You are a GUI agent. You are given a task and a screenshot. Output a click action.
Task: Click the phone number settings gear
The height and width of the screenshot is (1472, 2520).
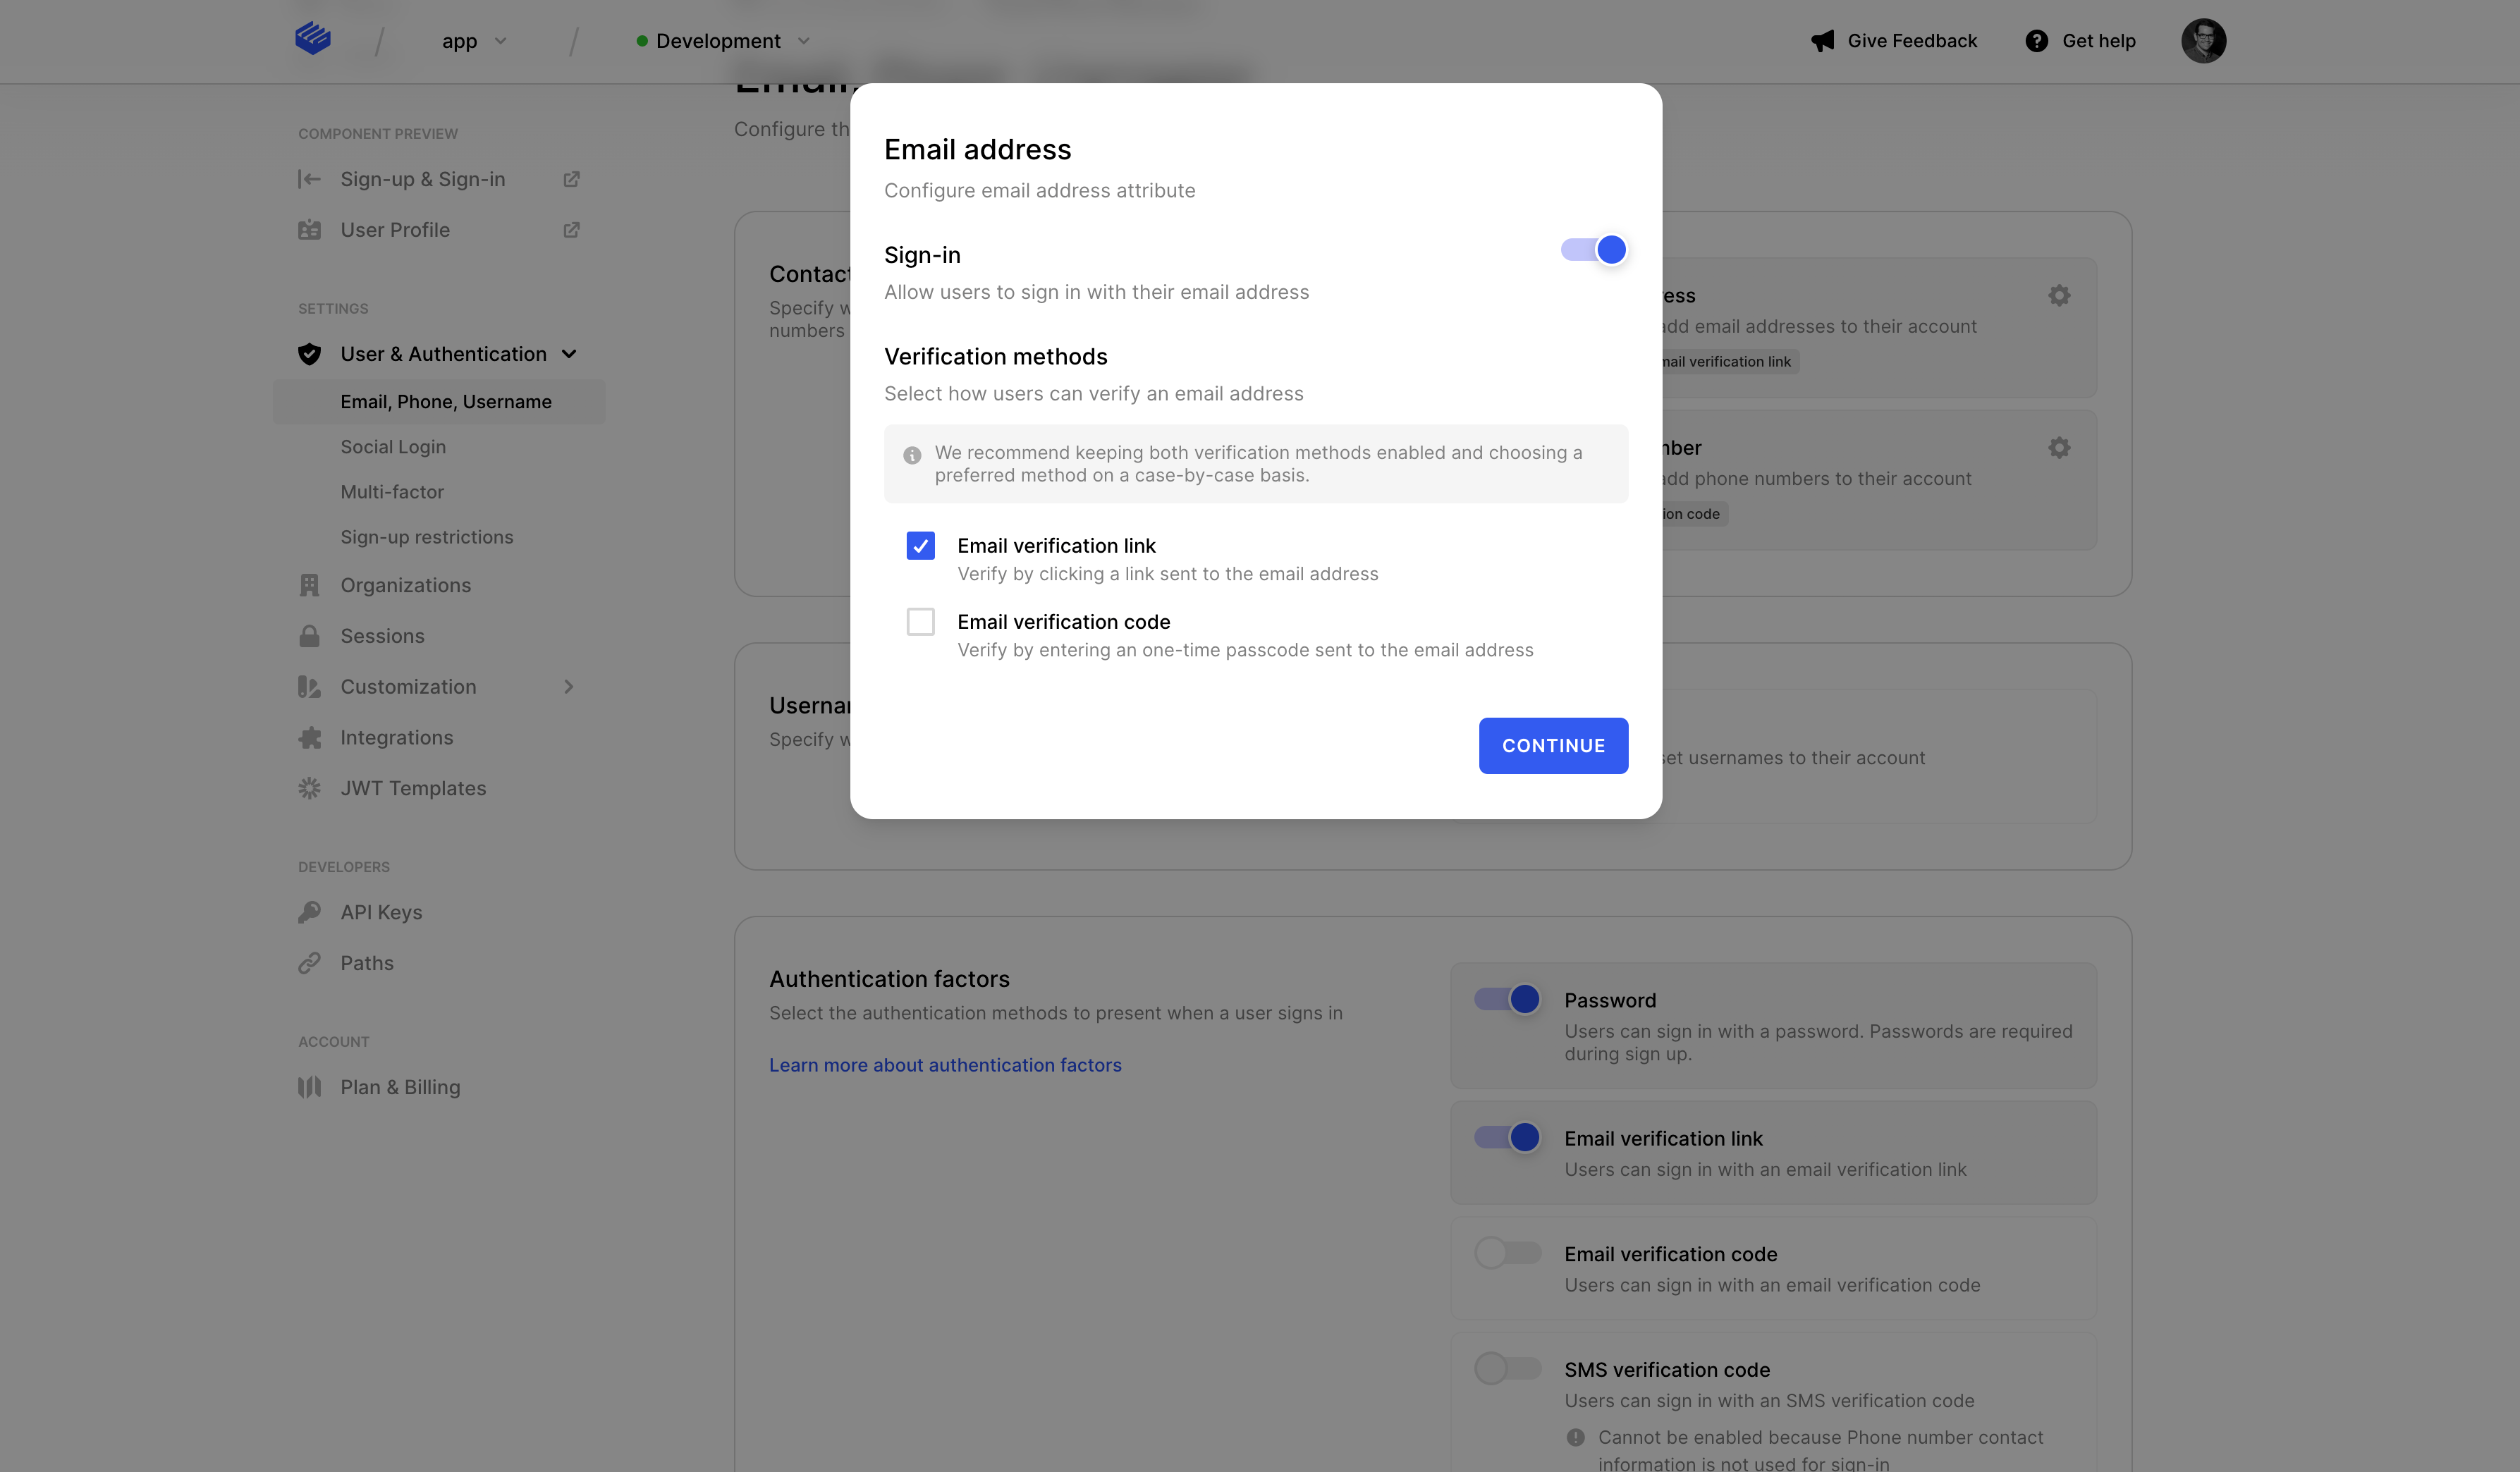click(x=2059, y=448)
